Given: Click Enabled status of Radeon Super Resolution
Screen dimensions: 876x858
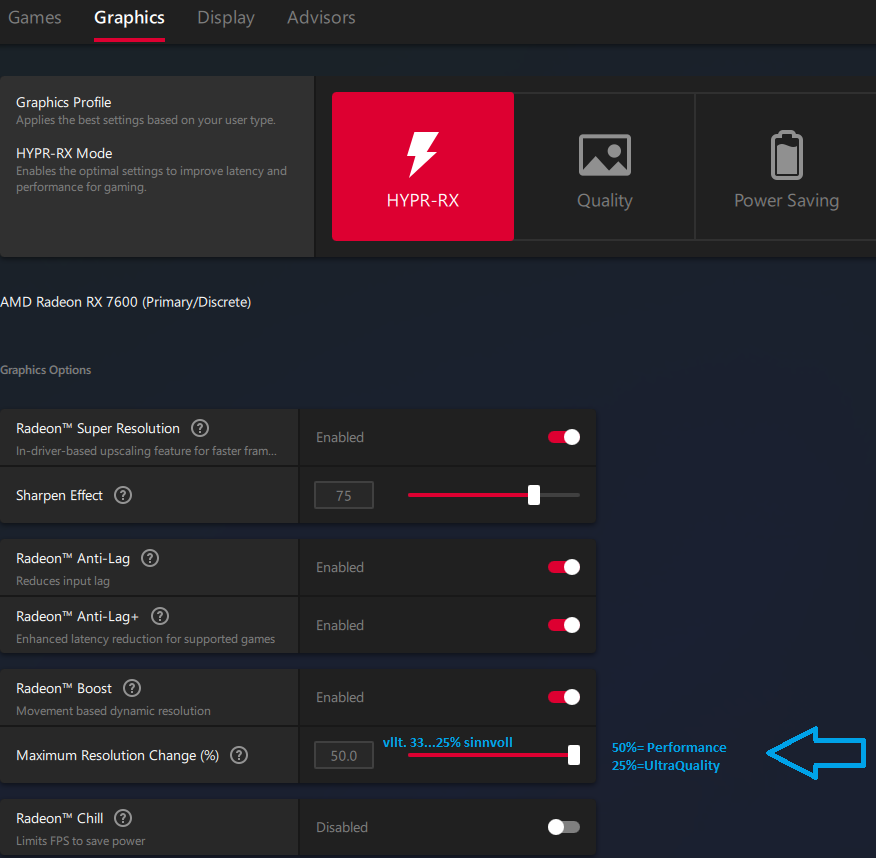Looking at the screenshot, I should 340,437.
